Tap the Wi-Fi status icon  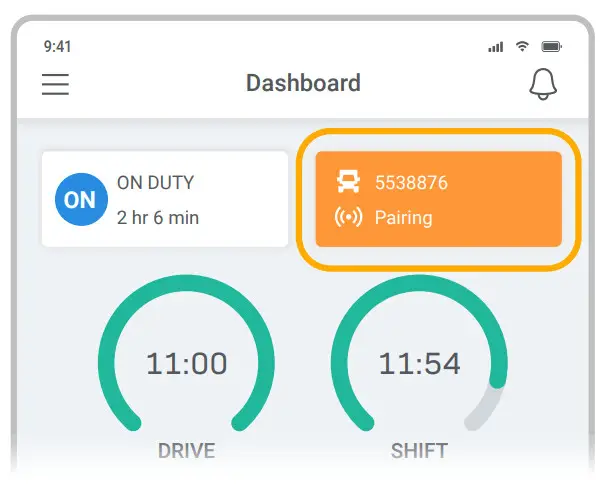tap(522, 46)
